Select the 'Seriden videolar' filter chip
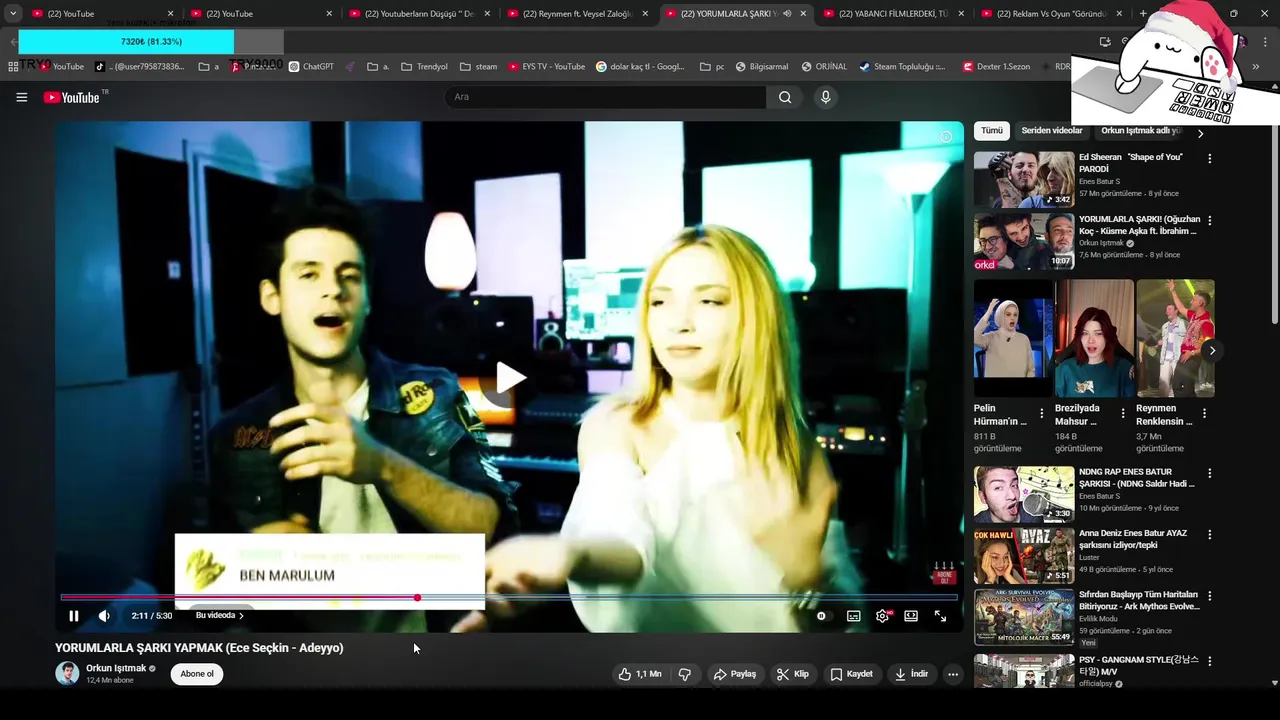The width and height of the screenshot is (1280, 720). [x=1052, y=131]
